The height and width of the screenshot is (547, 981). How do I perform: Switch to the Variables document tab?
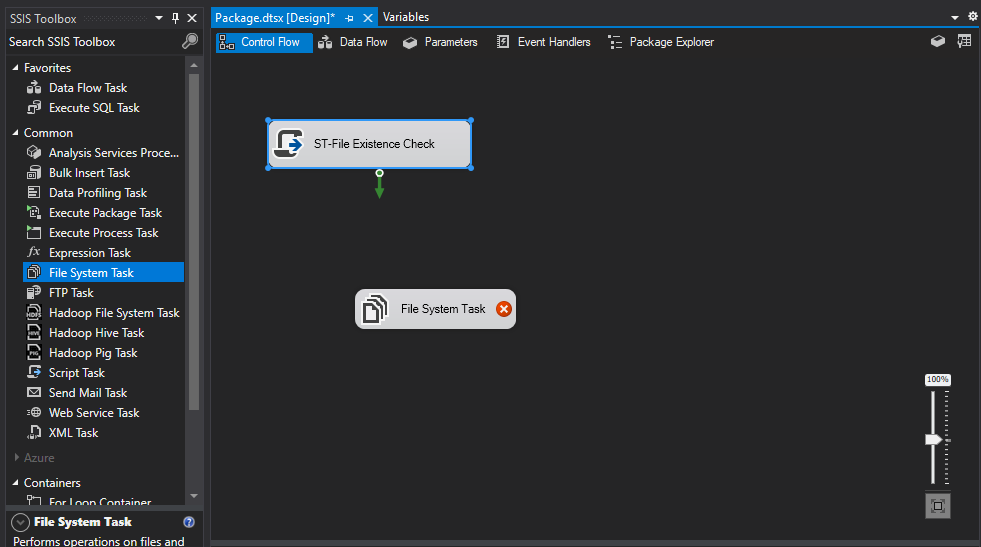406,17
